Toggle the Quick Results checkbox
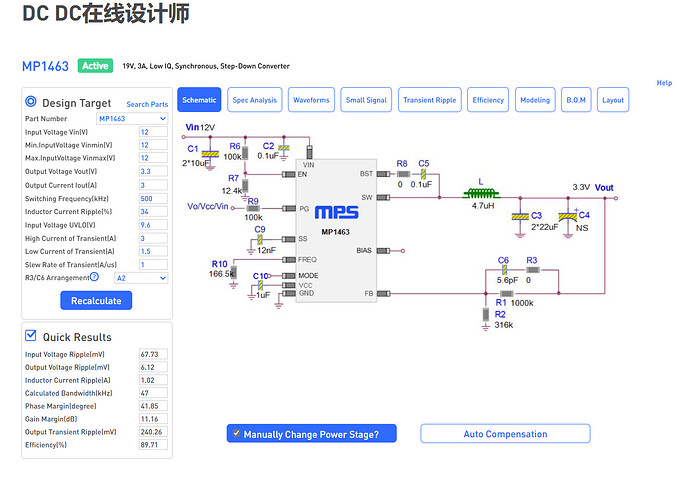 click(x=31, y=336)
